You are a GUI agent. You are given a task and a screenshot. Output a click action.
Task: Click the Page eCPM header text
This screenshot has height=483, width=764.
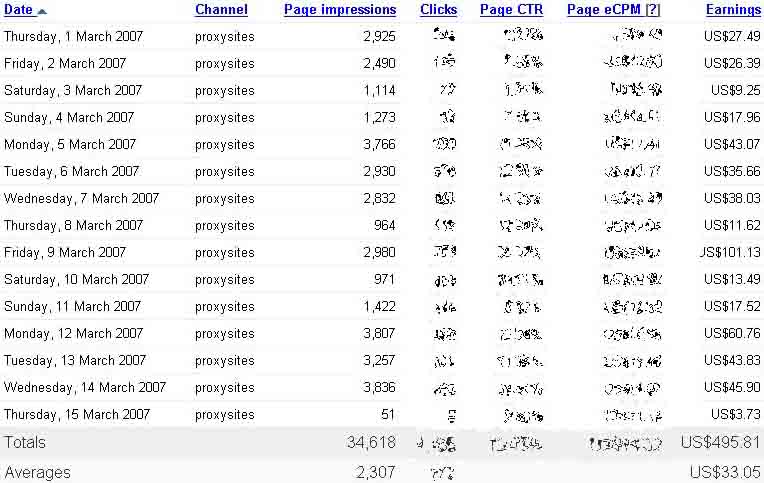click(x=604, y=10)
